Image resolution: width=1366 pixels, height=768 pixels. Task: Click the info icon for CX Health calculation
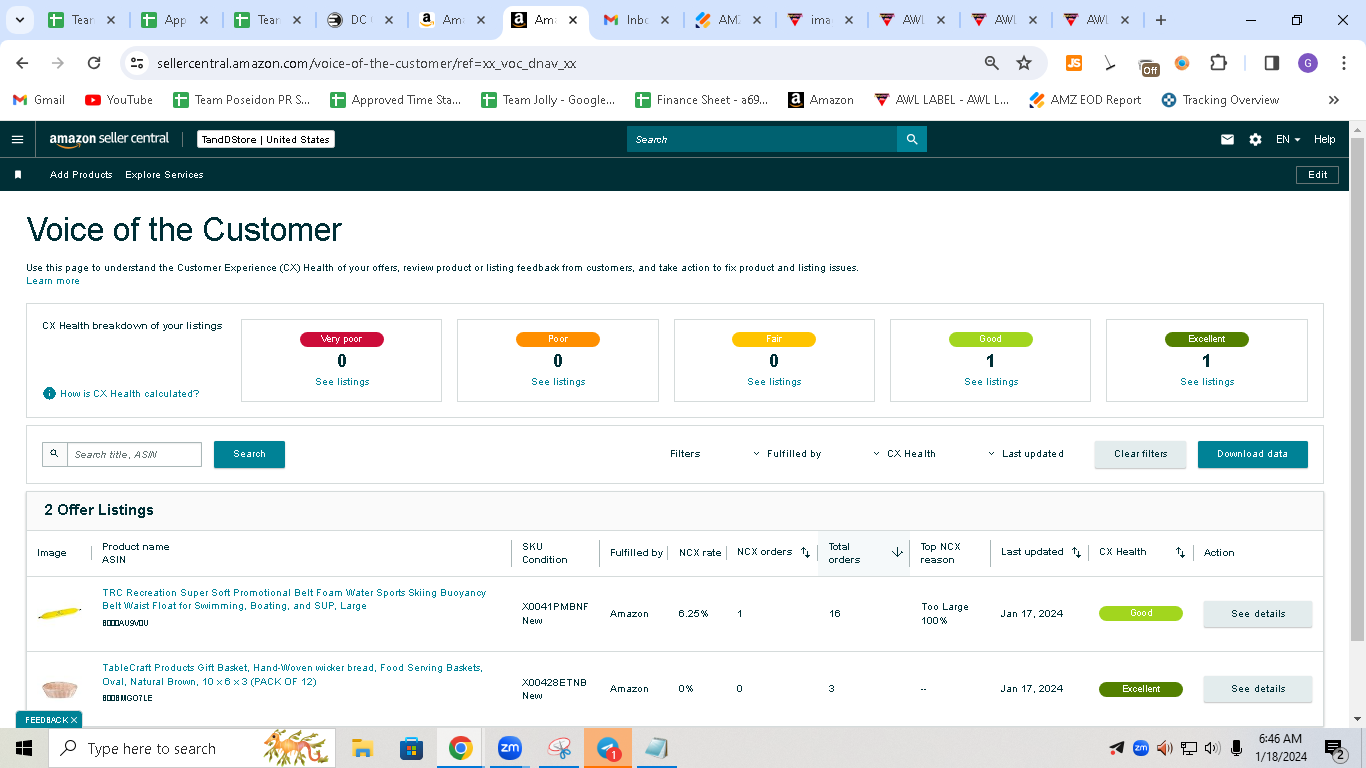49,394
